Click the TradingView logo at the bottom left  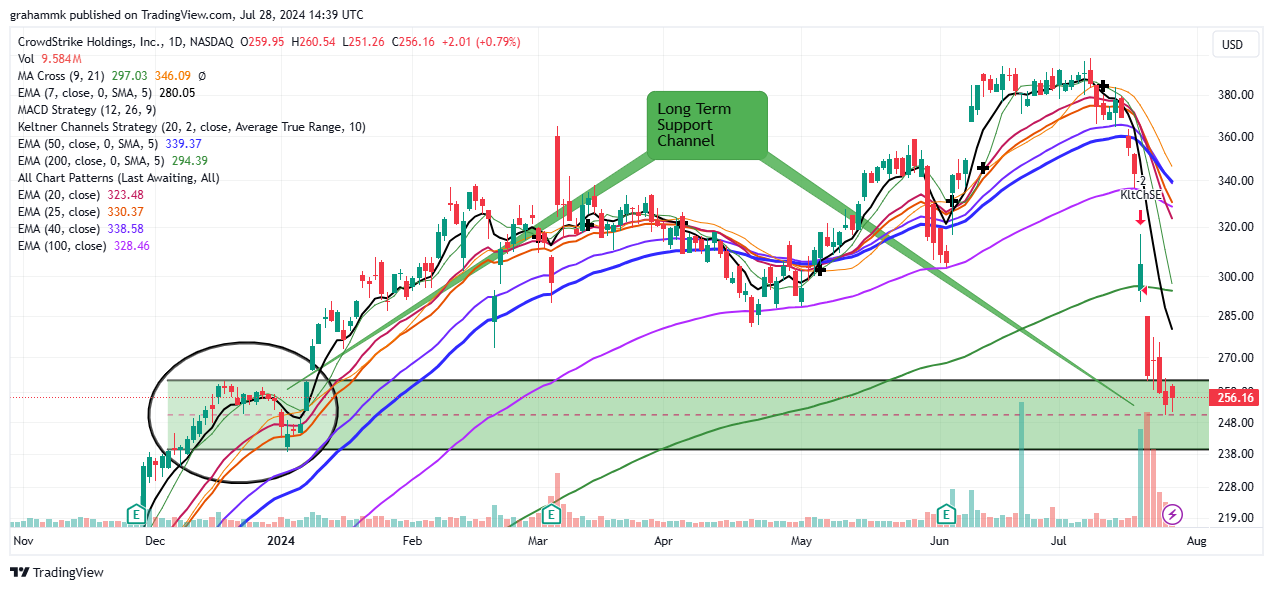(x=57, y=572)
